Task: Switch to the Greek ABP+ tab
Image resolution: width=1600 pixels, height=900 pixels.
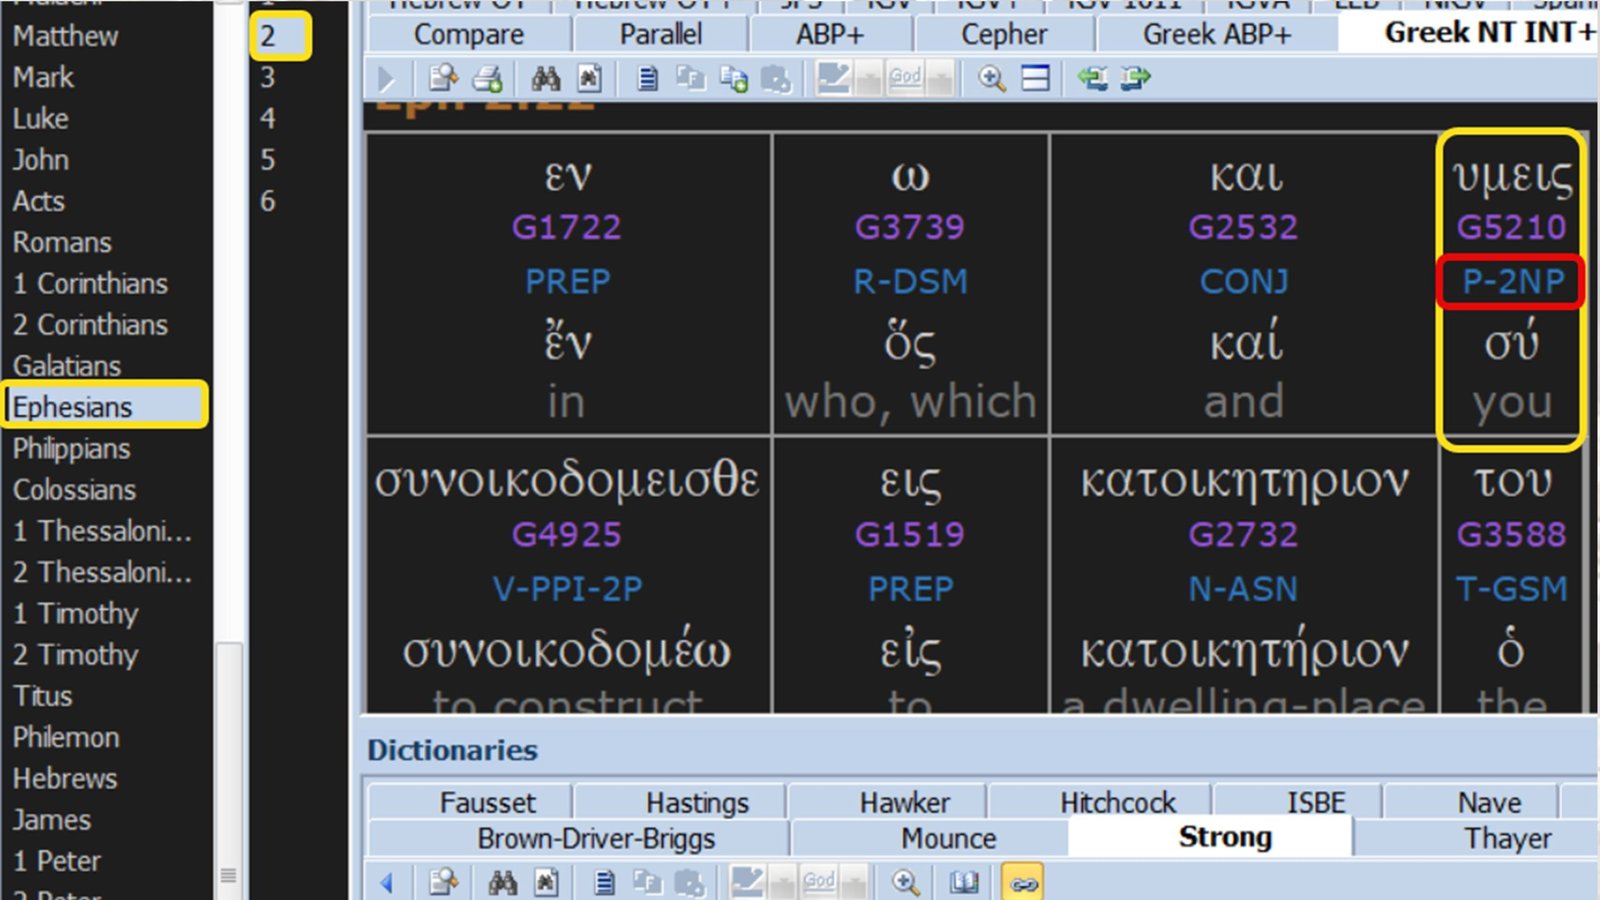Action: [1216, 34]
